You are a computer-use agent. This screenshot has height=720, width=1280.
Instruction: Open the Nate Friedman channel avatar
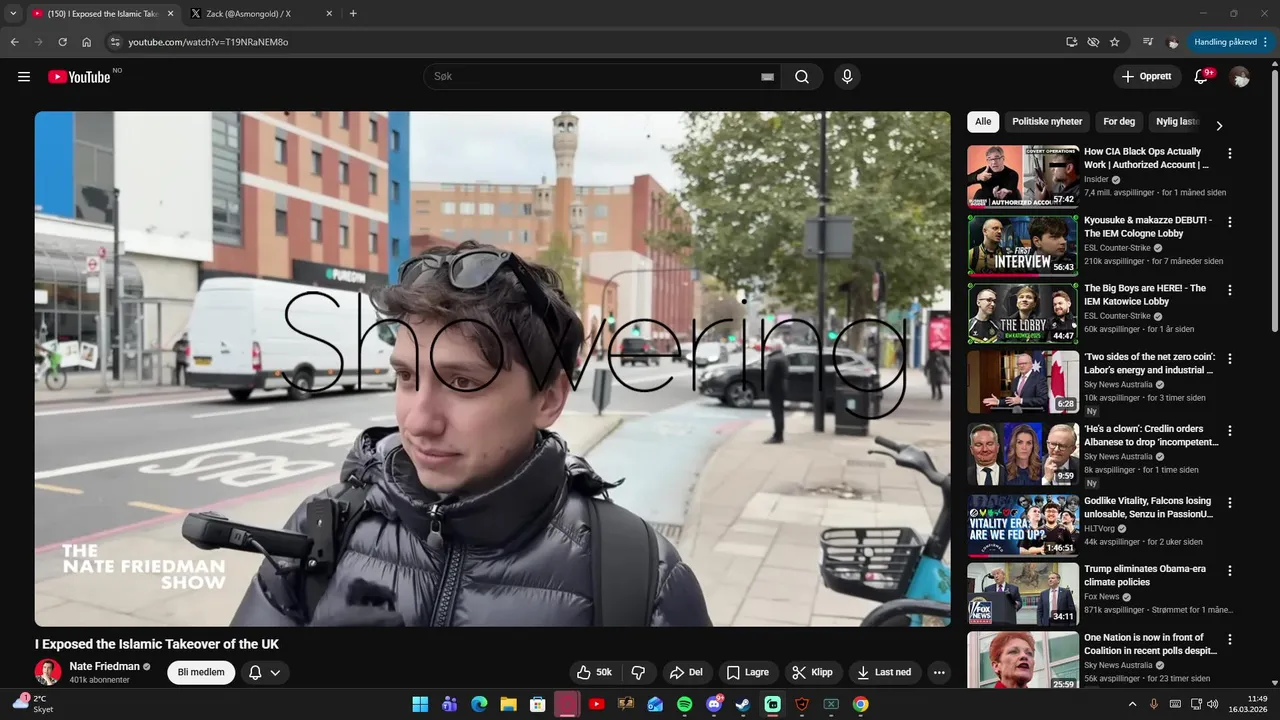pyautogui.click(x=48, y=672)
